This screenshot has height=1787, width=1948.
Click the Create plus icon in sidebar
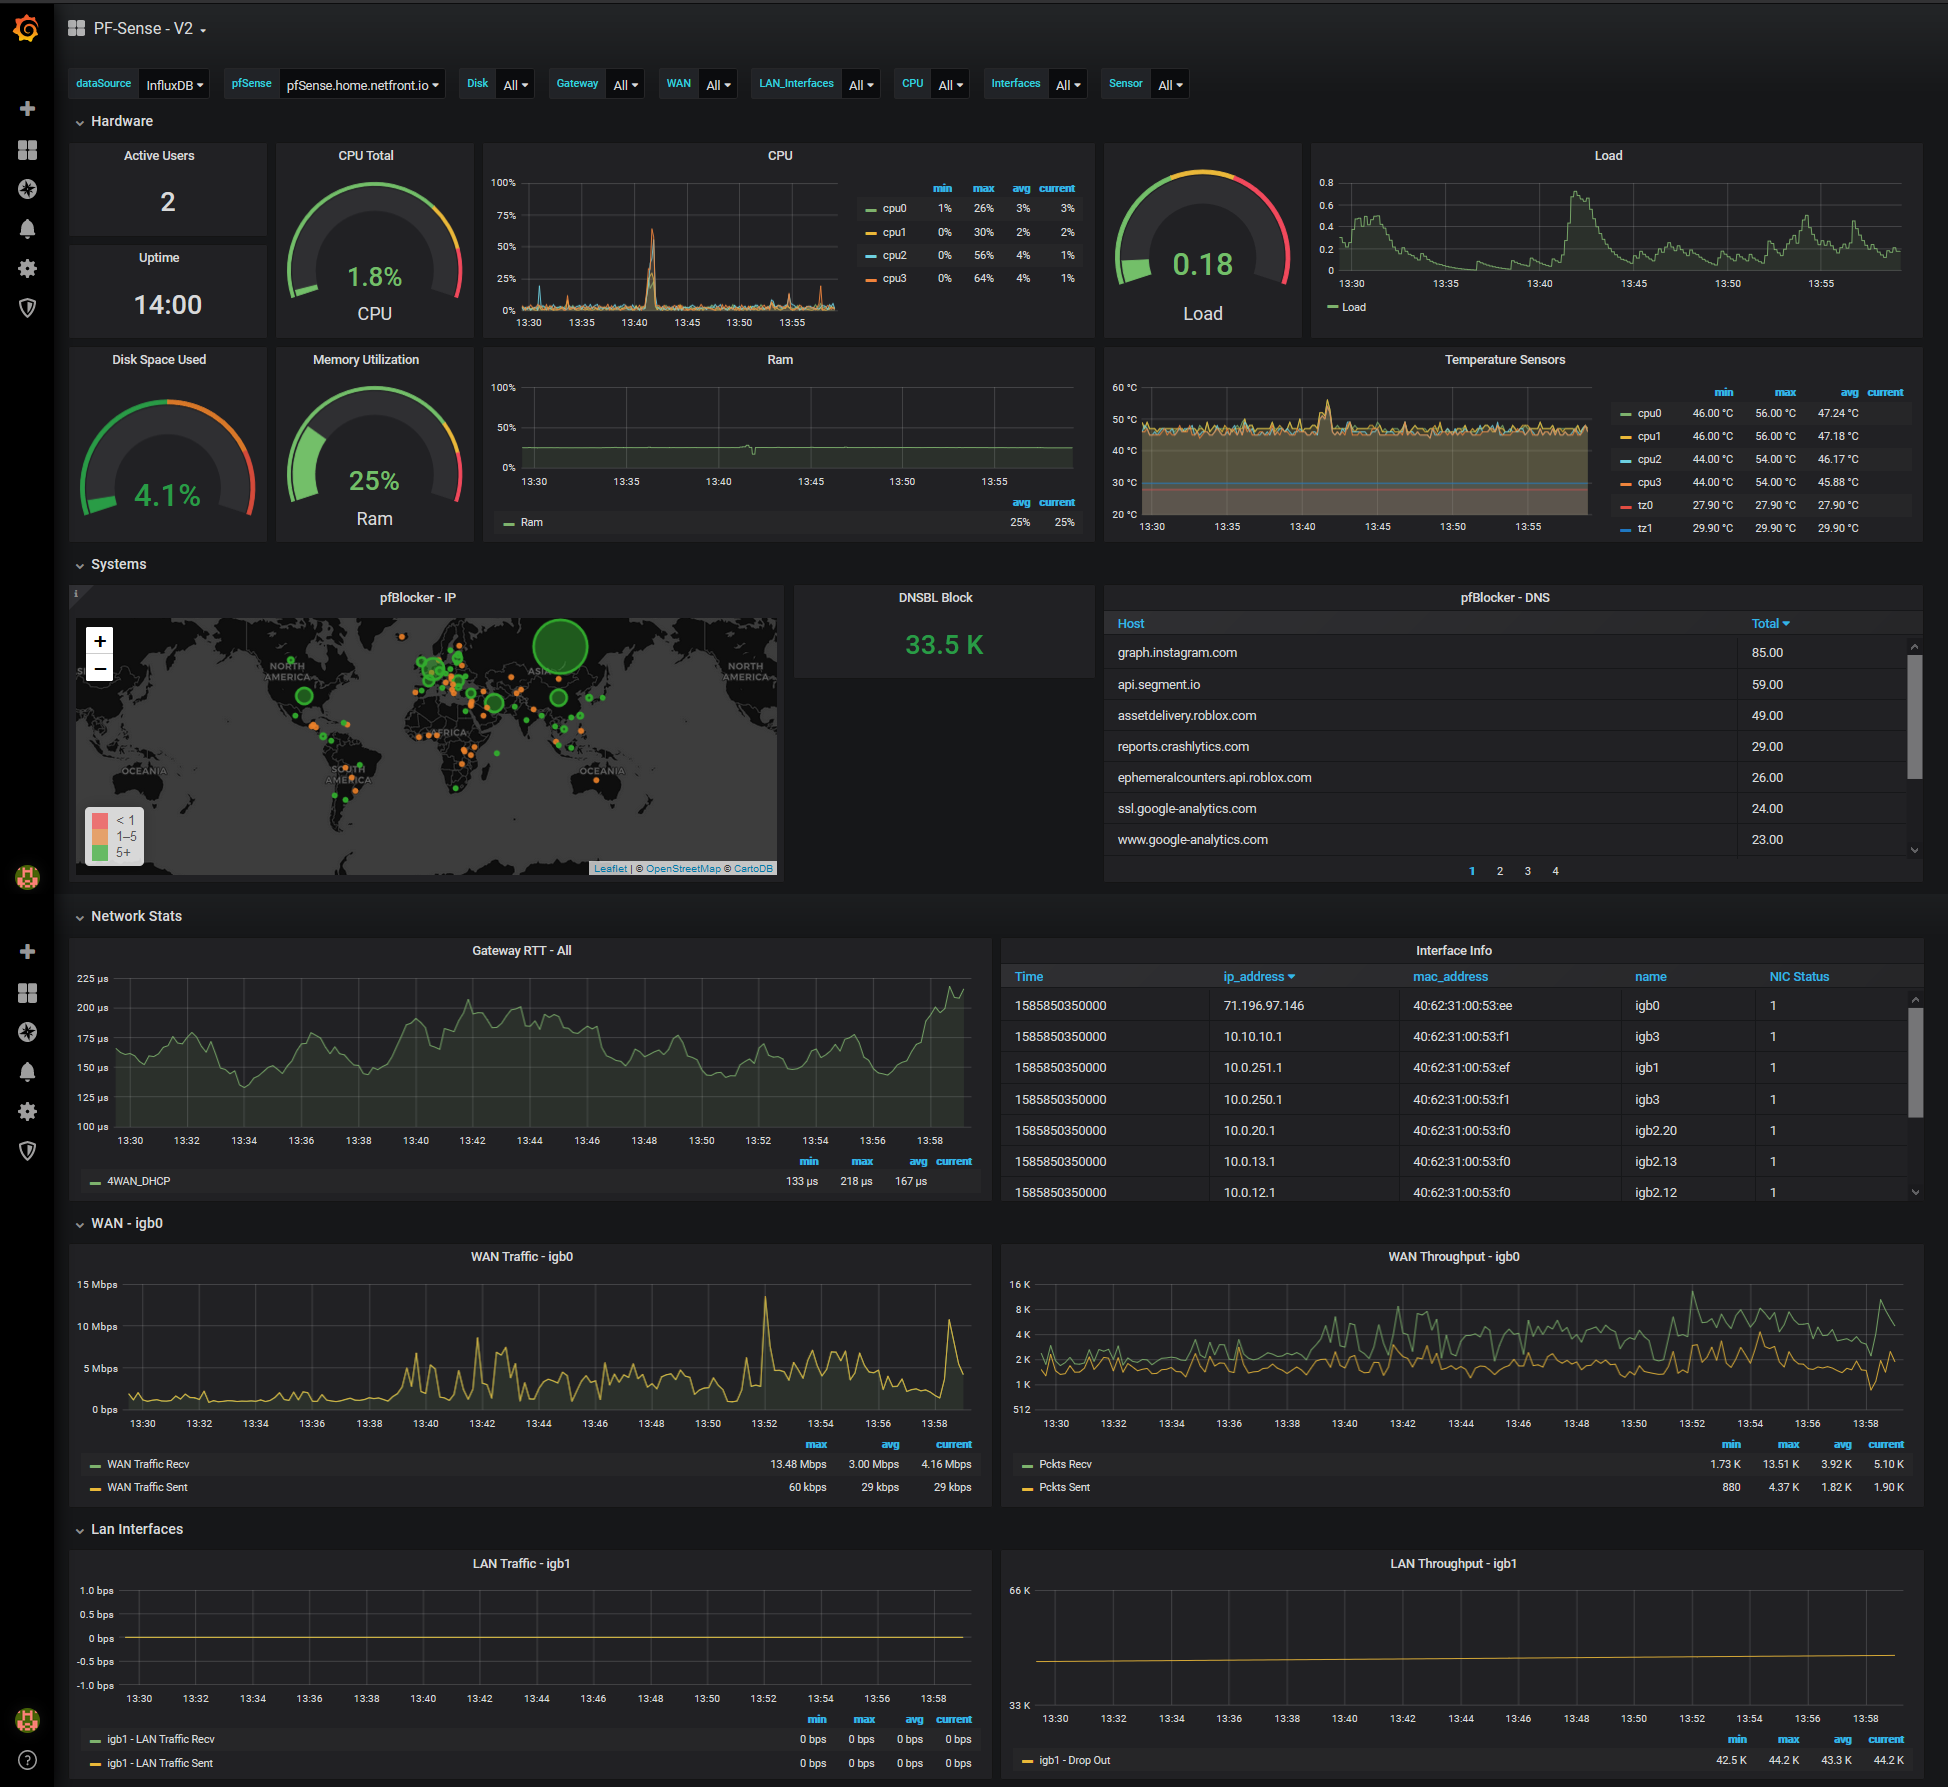(28, 108)
